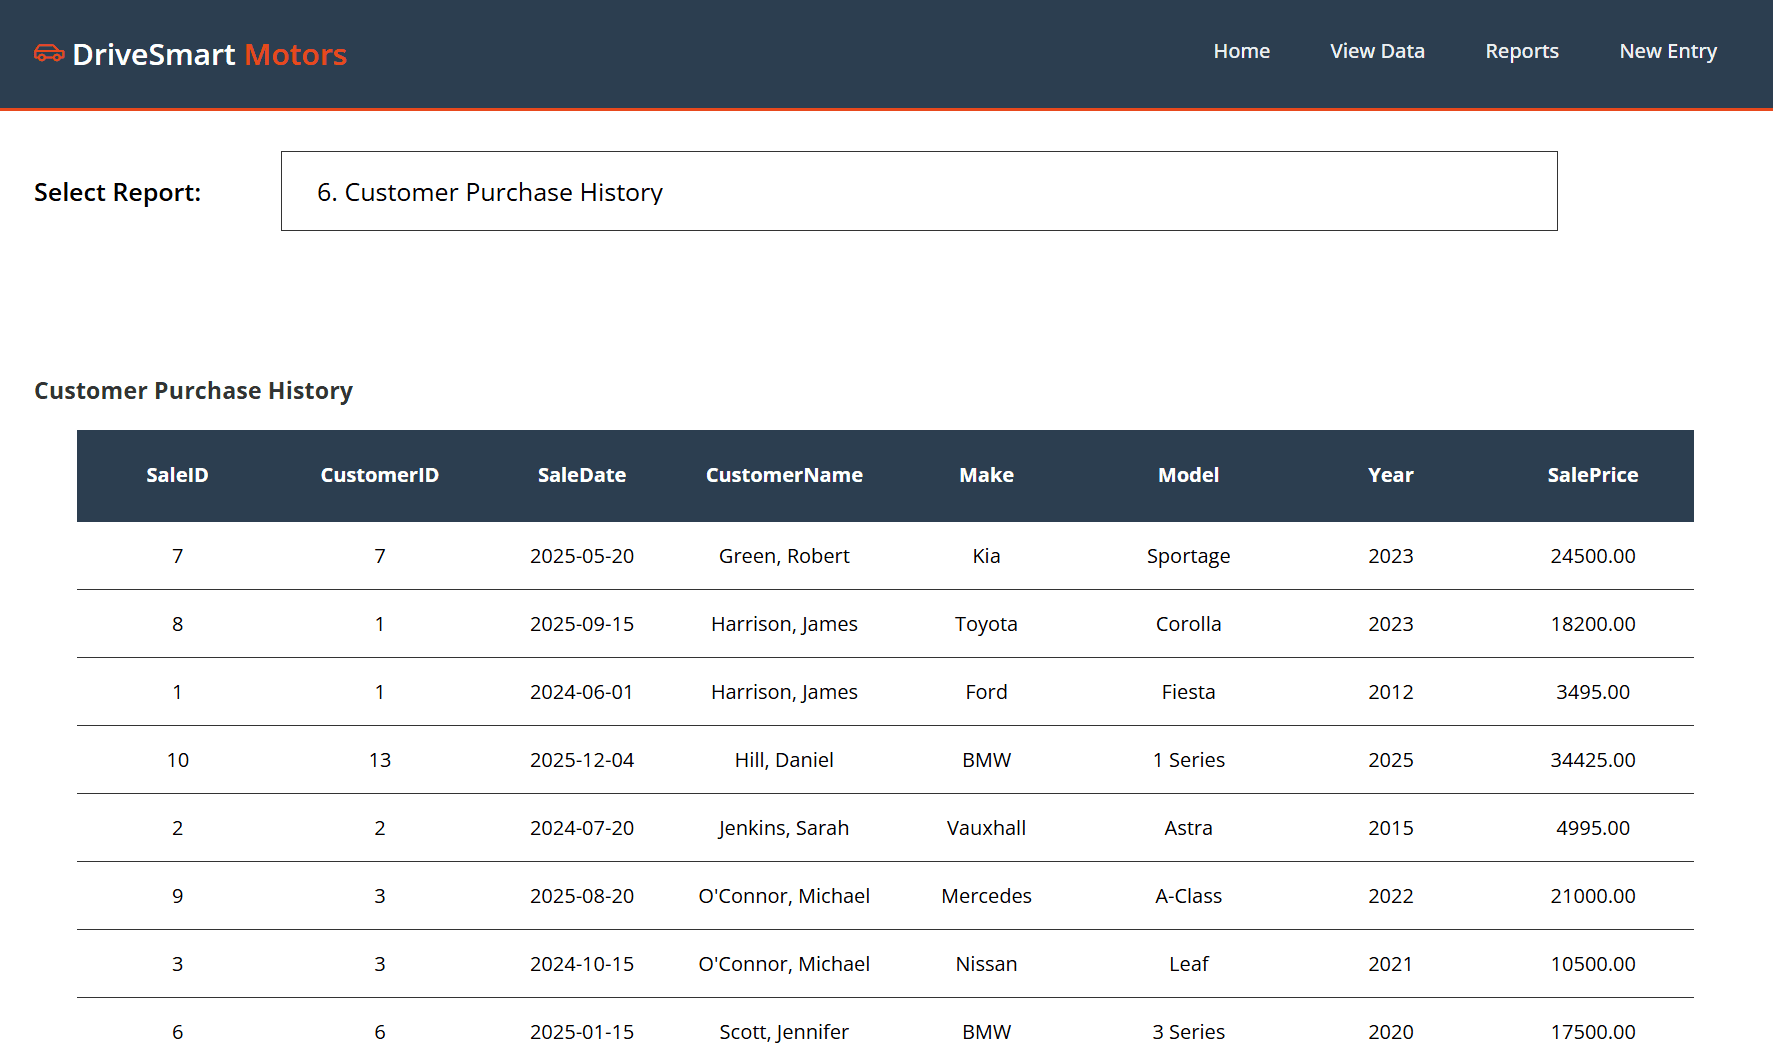Viewport: 1773px width, 1056px height.
Task: Click the SaleID column header
Action: point(177,475)
